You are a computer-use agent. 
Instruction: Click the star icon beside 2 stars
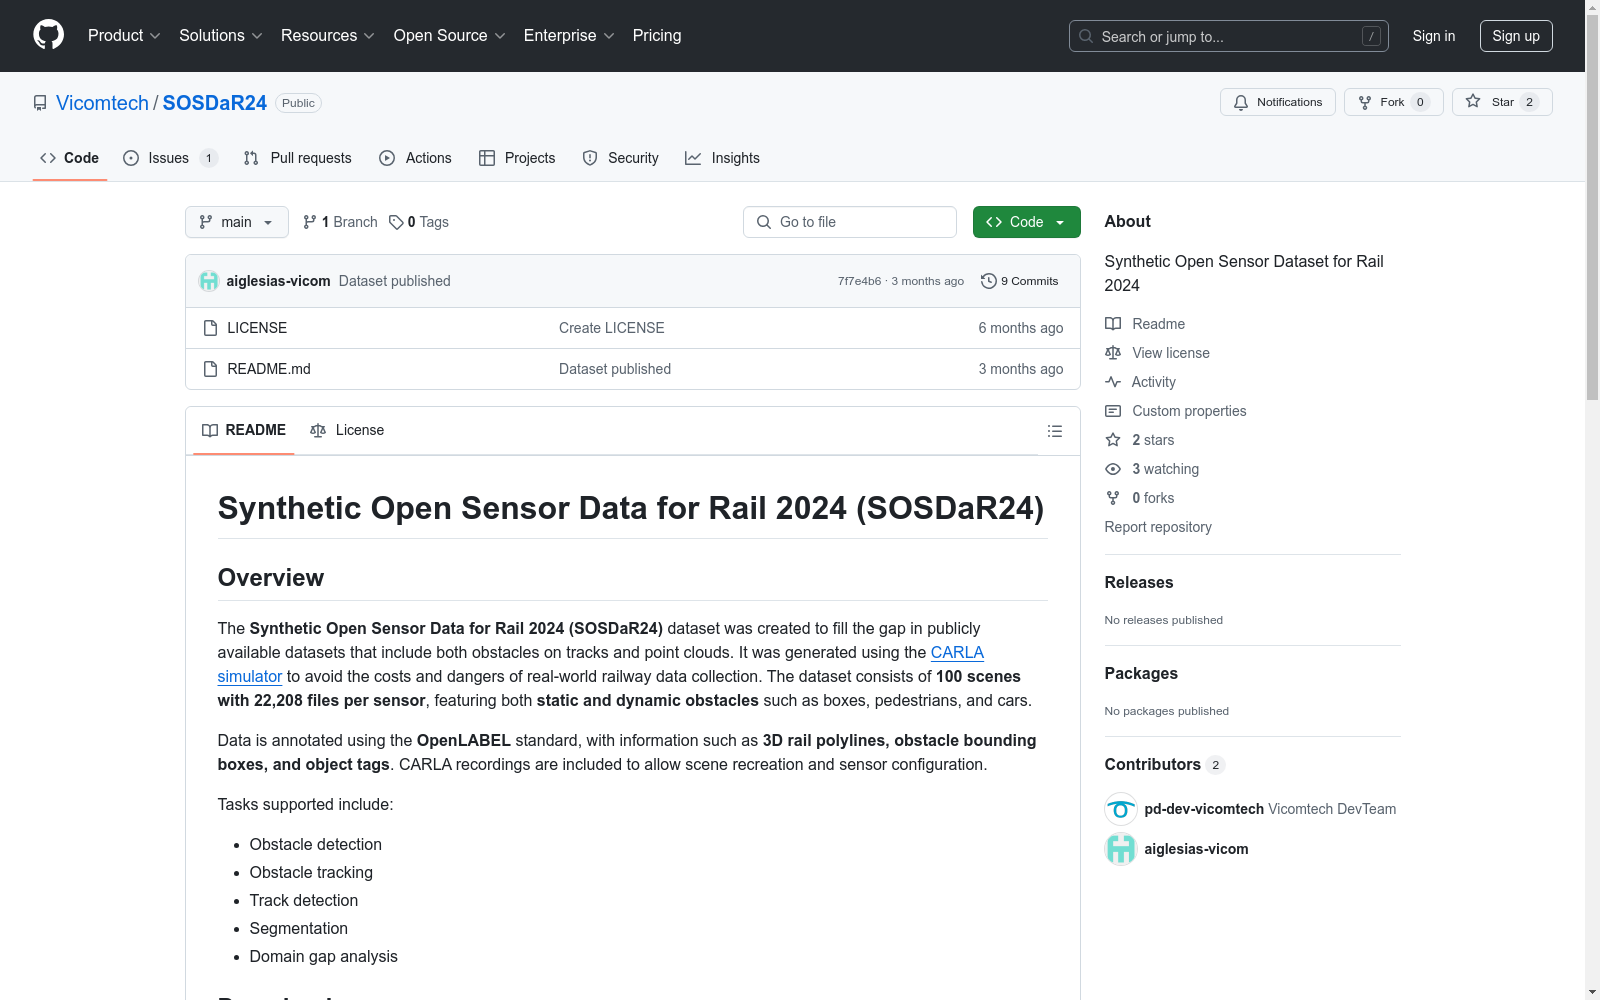(1113, 440)
